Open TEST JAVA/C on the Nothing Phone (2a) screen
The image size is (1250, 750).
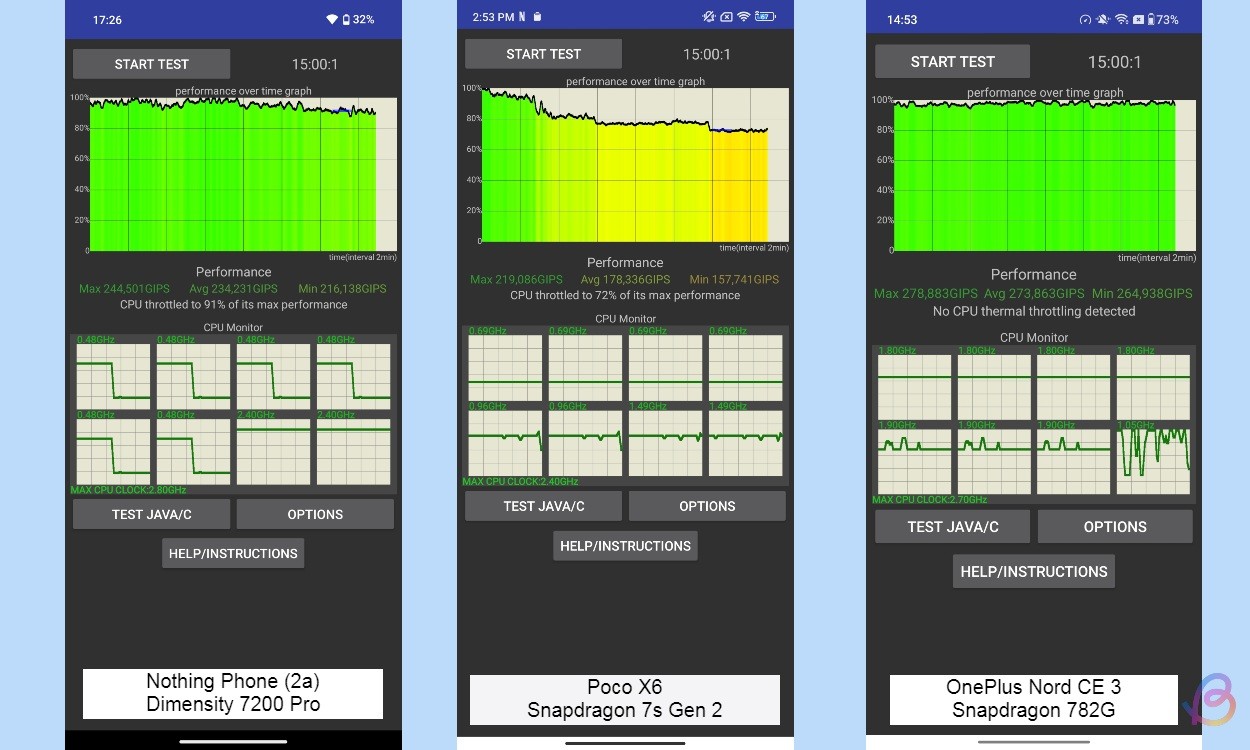[x=152, y=514]
